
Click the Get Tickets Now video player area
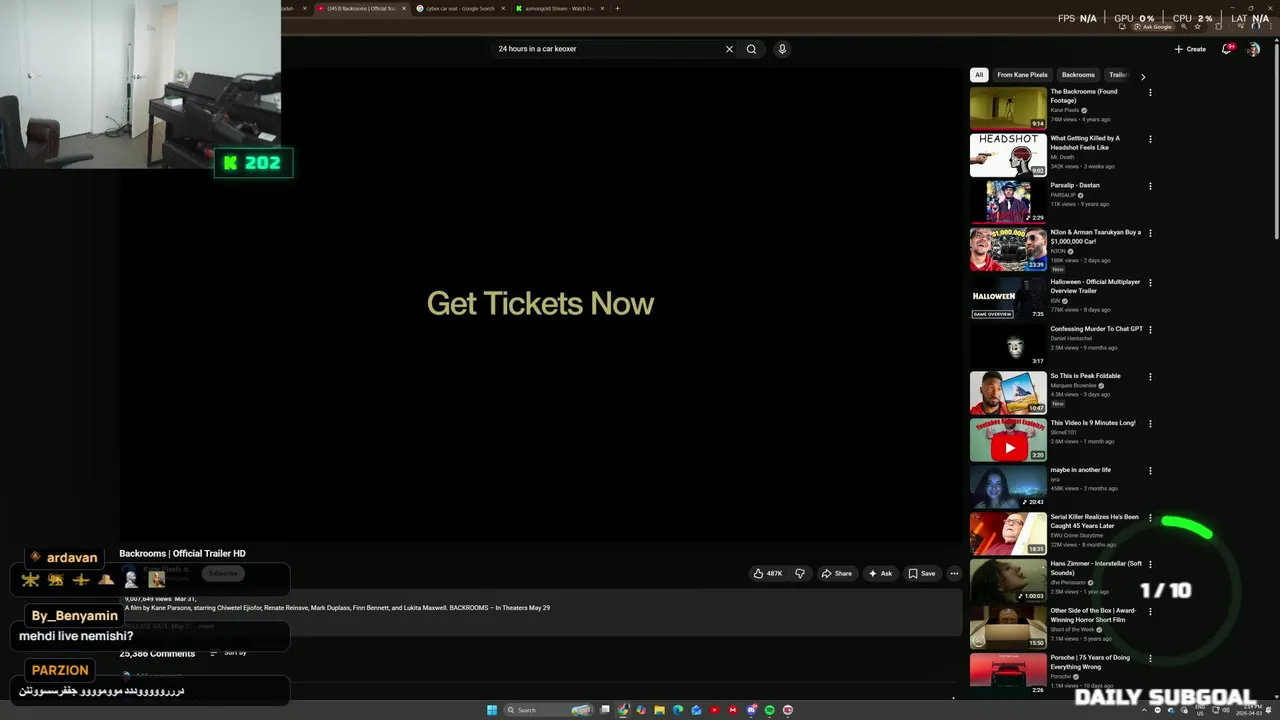pyautogui.click(x=540, y=303)
